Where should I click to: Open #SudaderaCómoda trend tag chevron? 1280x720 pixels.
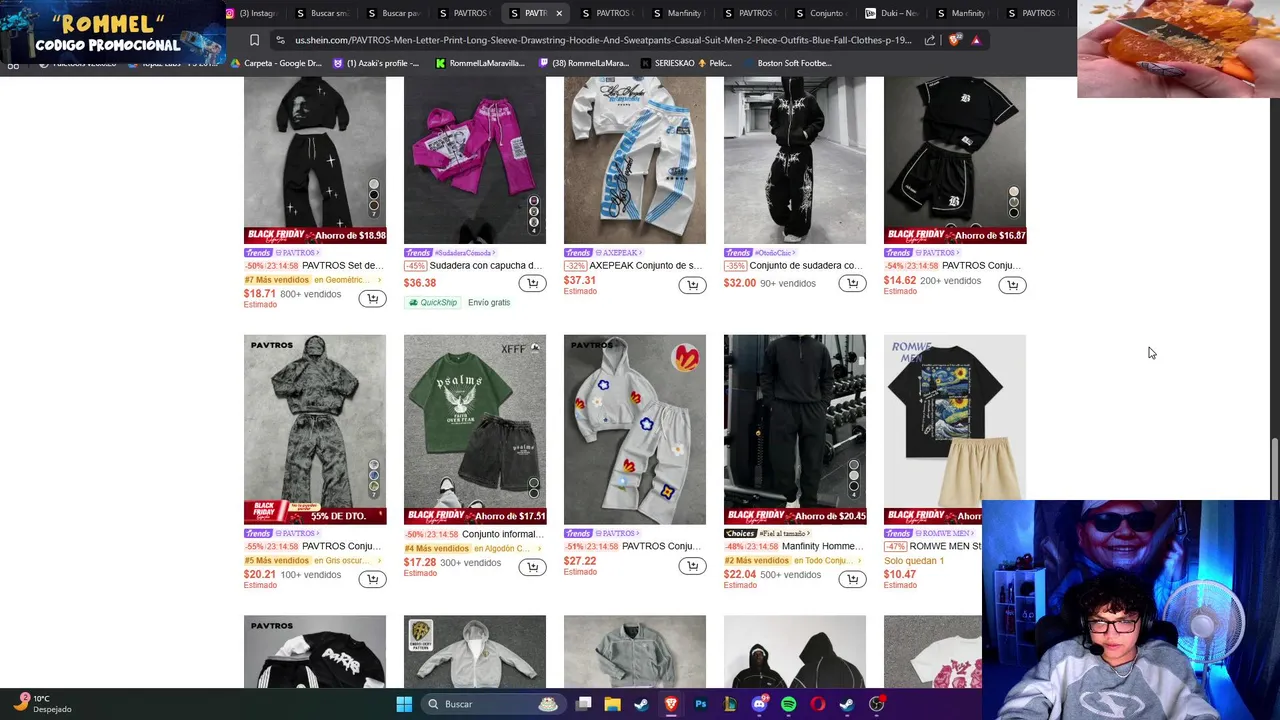point(496,253)
